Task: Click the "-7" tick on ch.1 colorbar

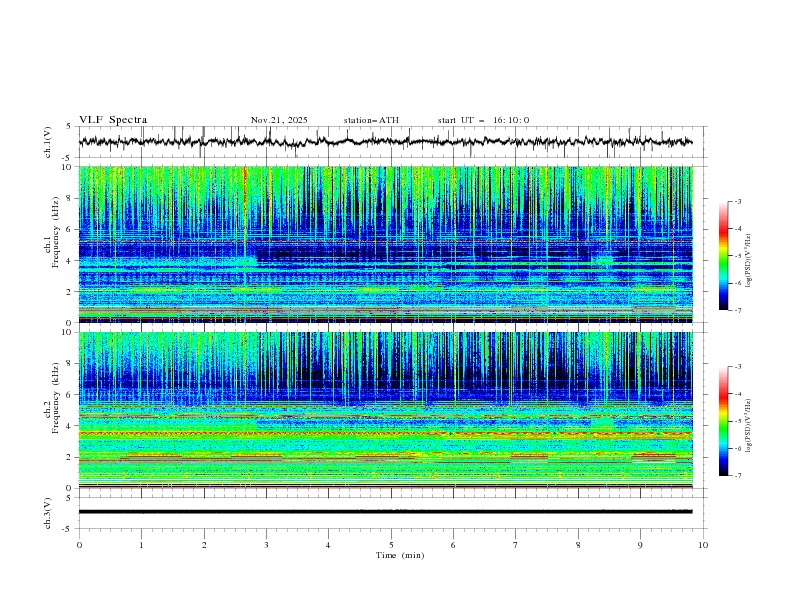Action: pyautogui.click(x=738, y=310)
